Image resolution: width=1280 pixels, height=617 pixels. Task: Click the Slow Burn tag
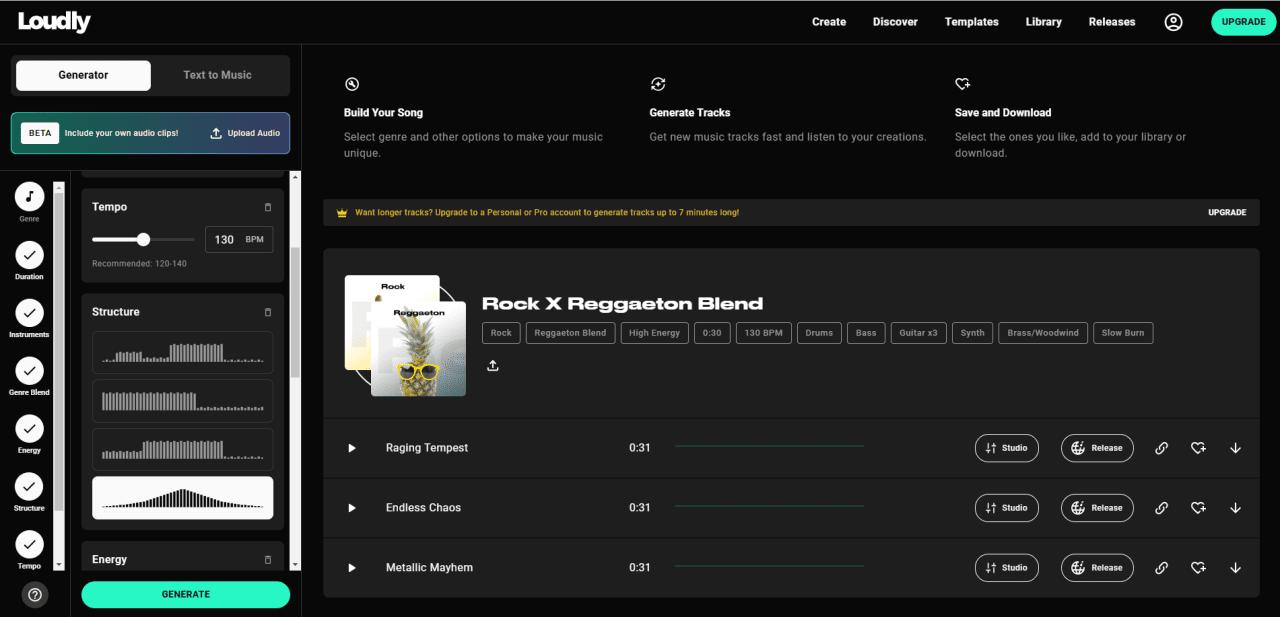pyautogui.click(x=1124, y=333)
